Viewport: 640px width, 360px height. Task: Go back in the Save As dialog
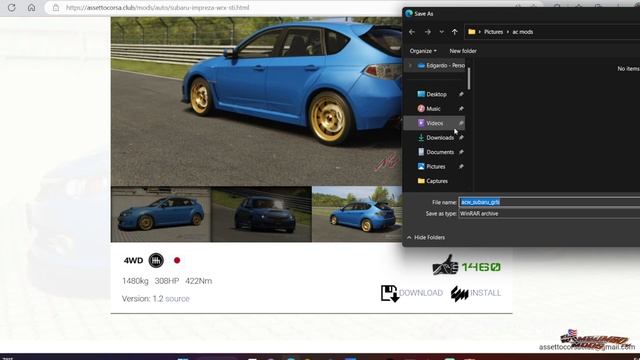point(412,32)
